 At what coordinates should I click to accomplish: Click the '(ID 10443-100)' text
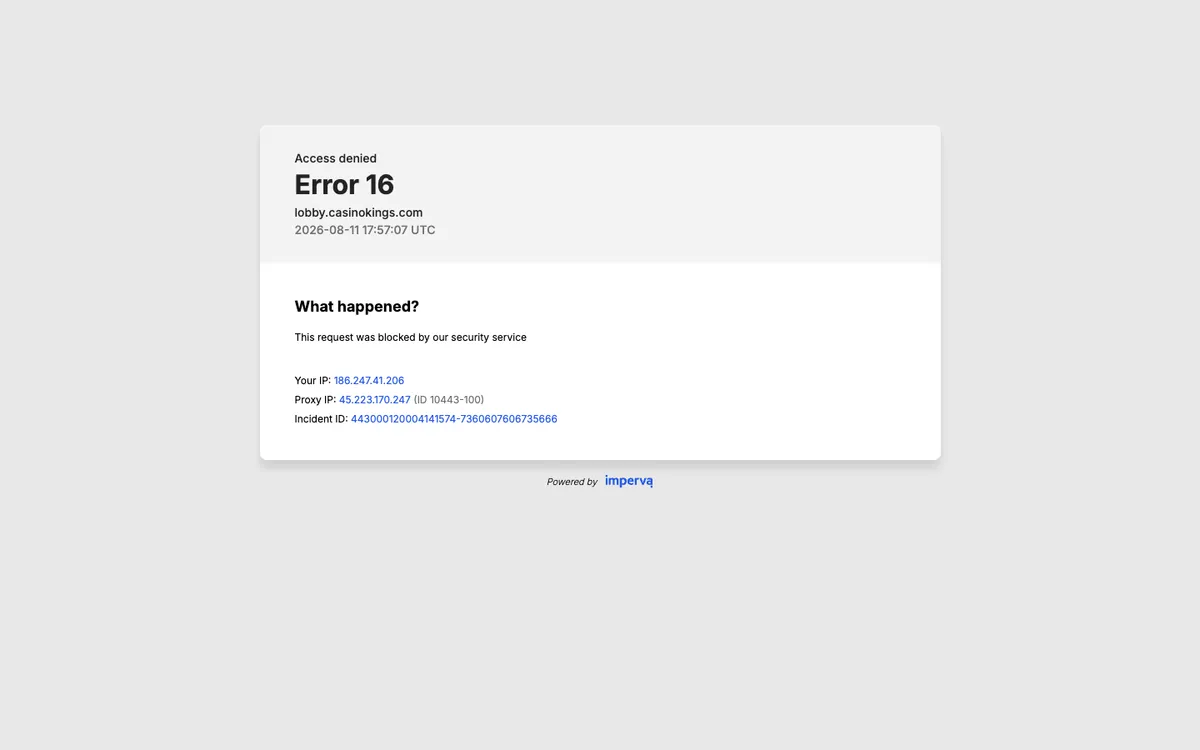click(x=449, y=400)
